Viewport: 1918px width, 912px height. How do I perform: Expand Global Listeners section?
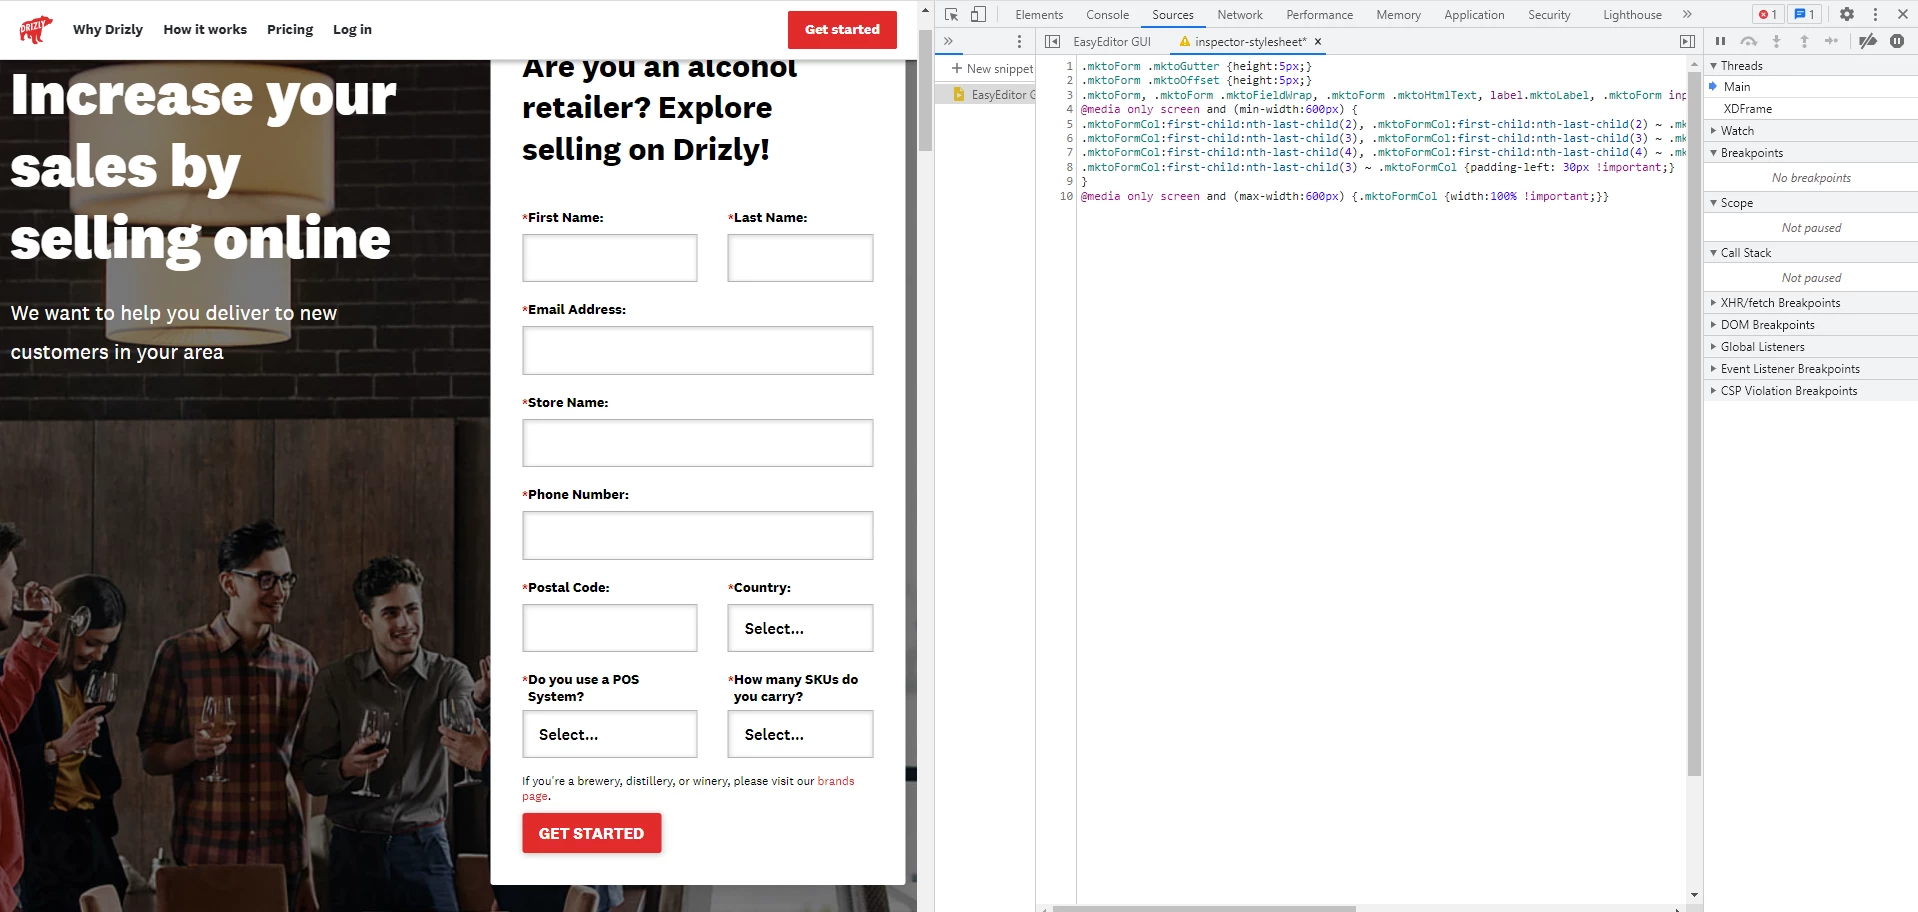(x=1811, y=346)
